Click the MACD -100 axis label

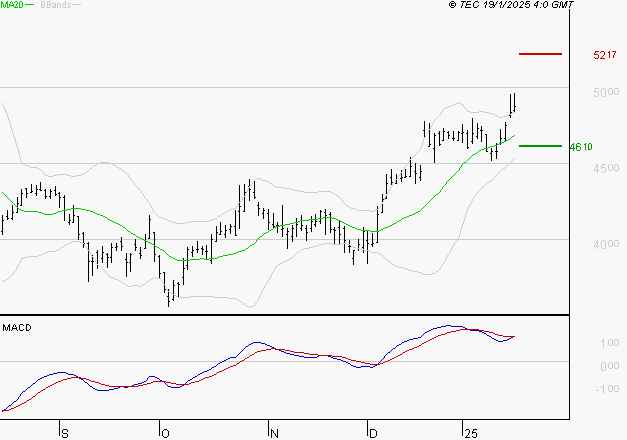click(x=607, y=389)
